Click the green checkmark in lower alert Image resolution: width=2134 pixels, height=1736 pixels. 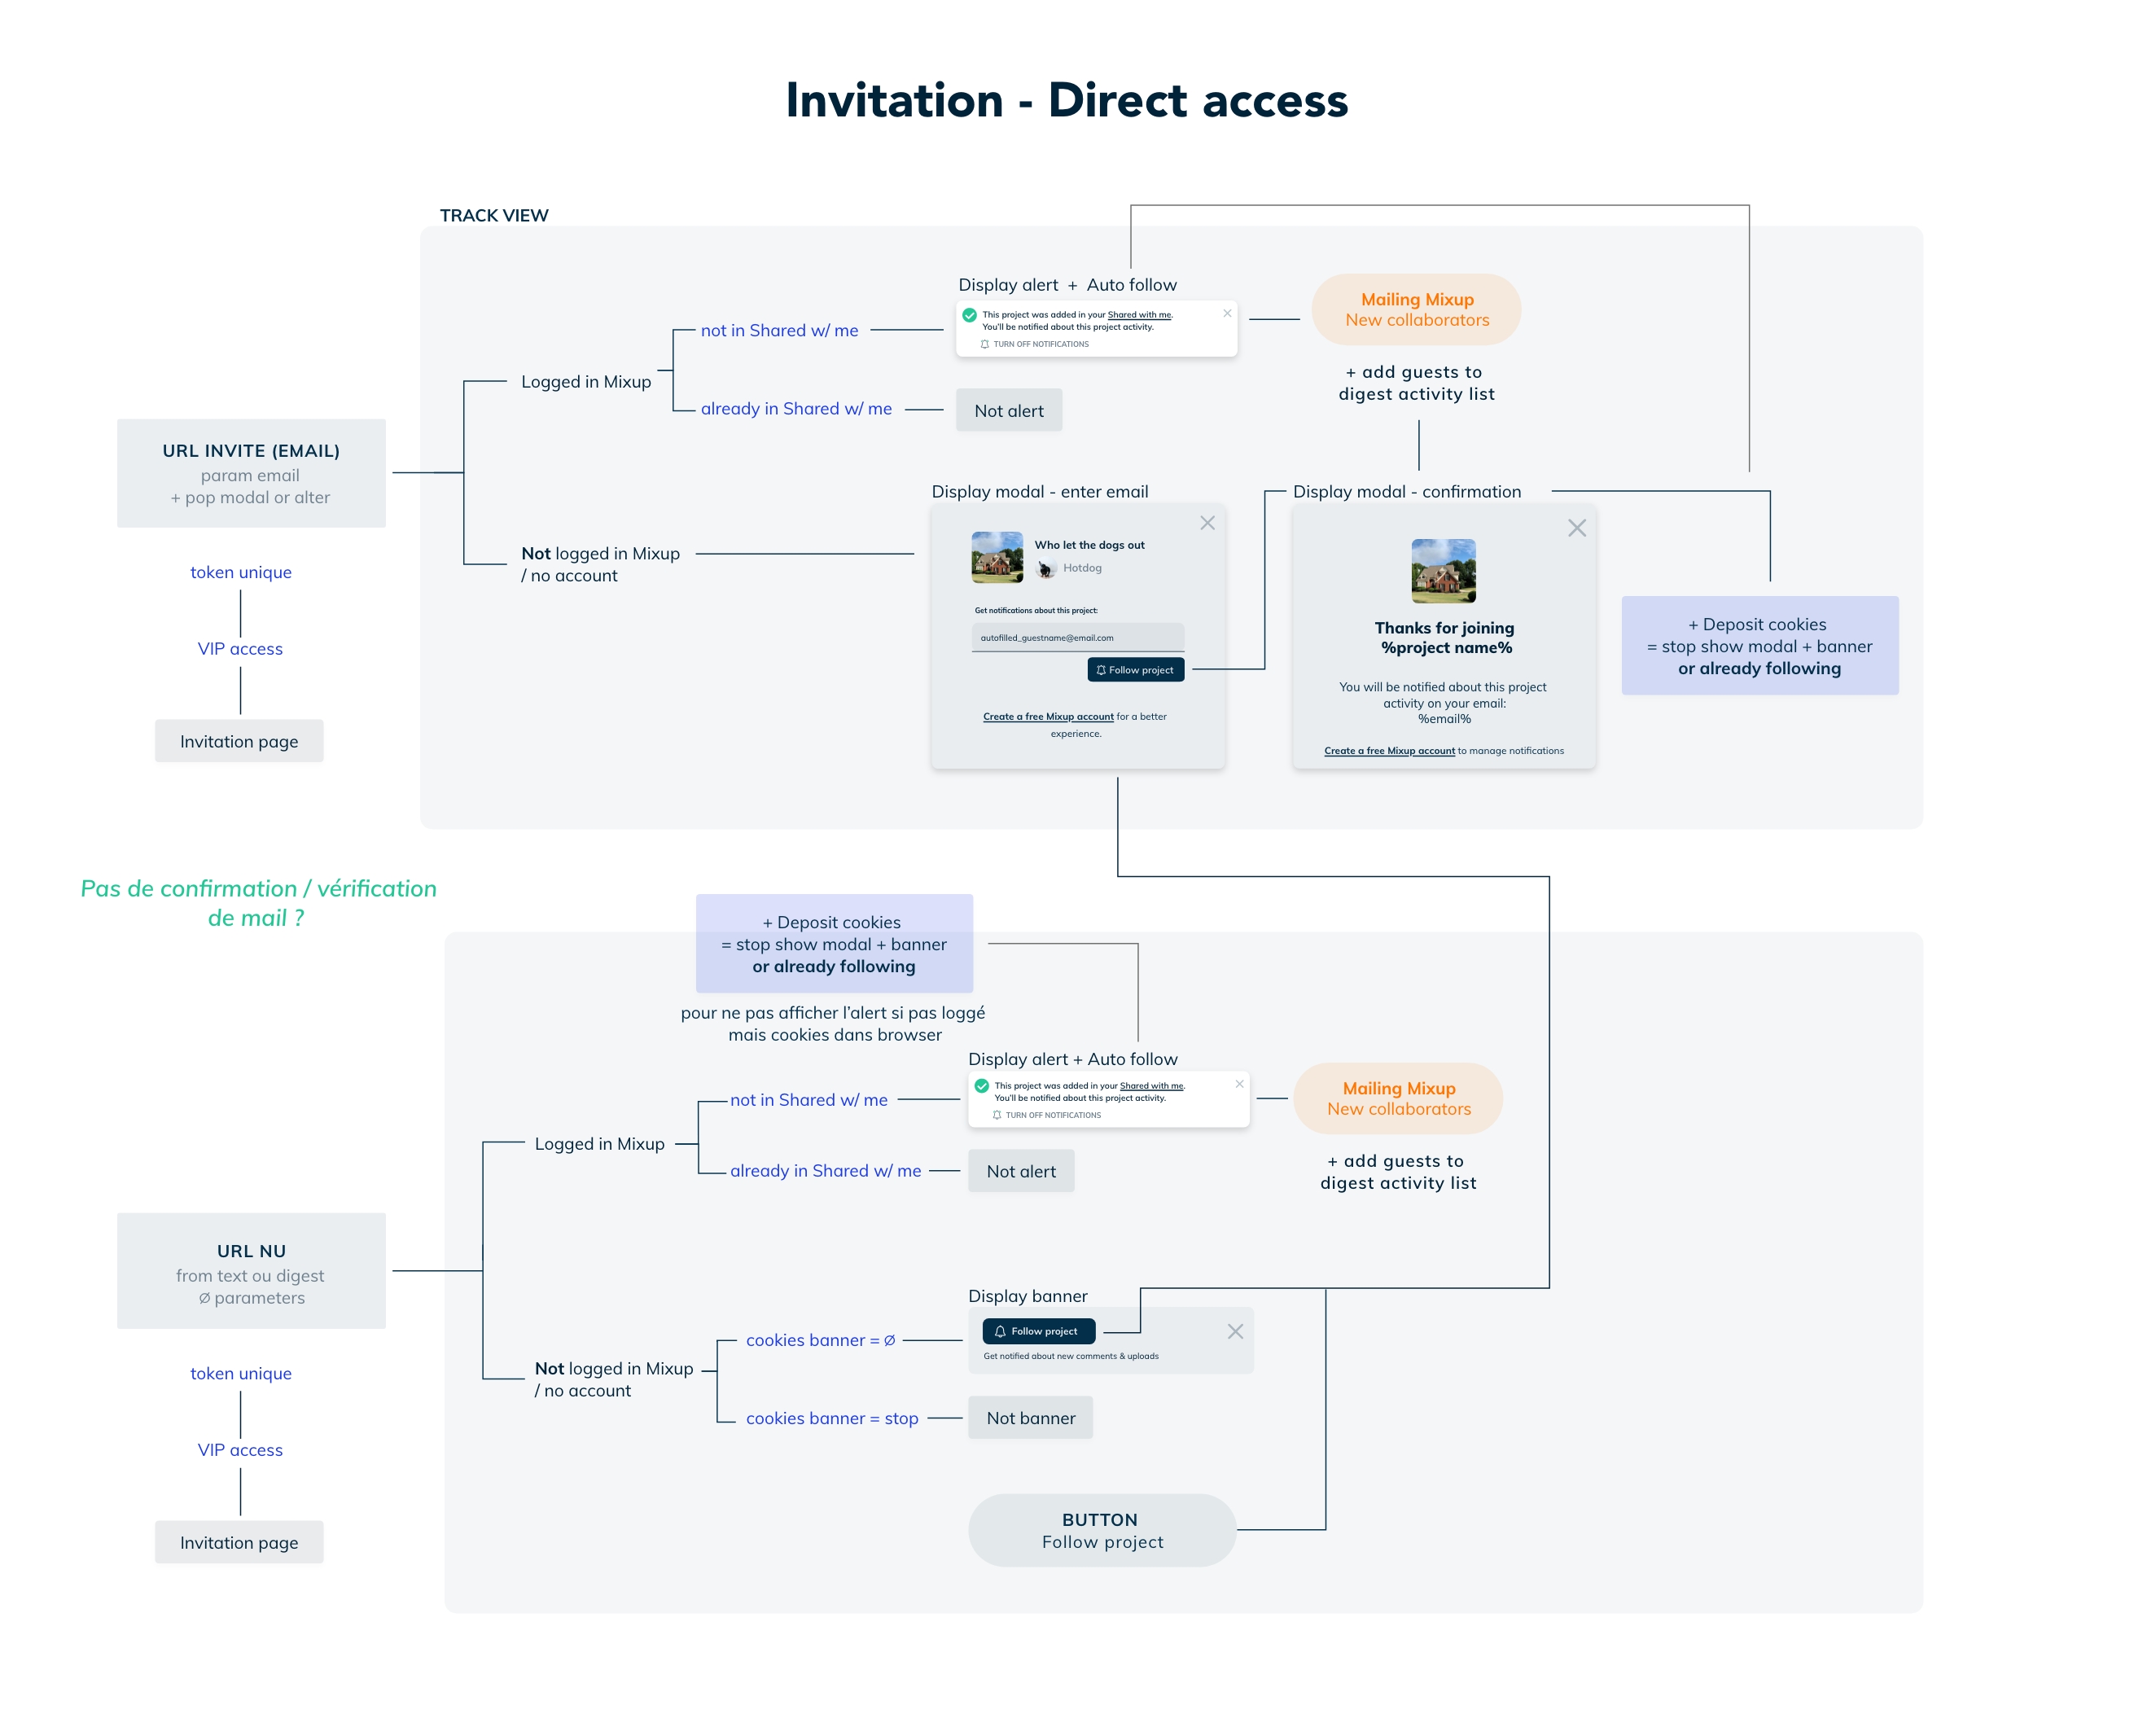tap(981, 1086)
